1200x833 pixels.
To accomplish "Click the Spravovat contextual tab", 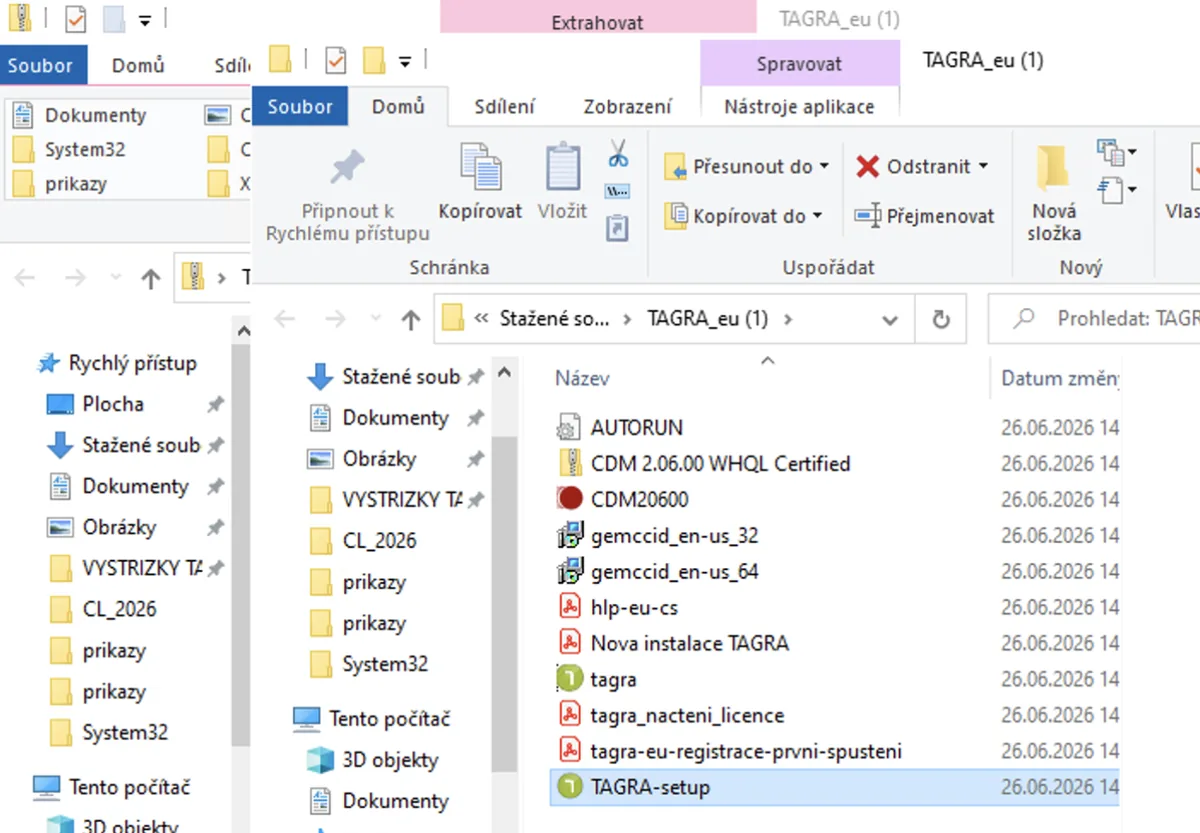I will click(x=799, y=64).
